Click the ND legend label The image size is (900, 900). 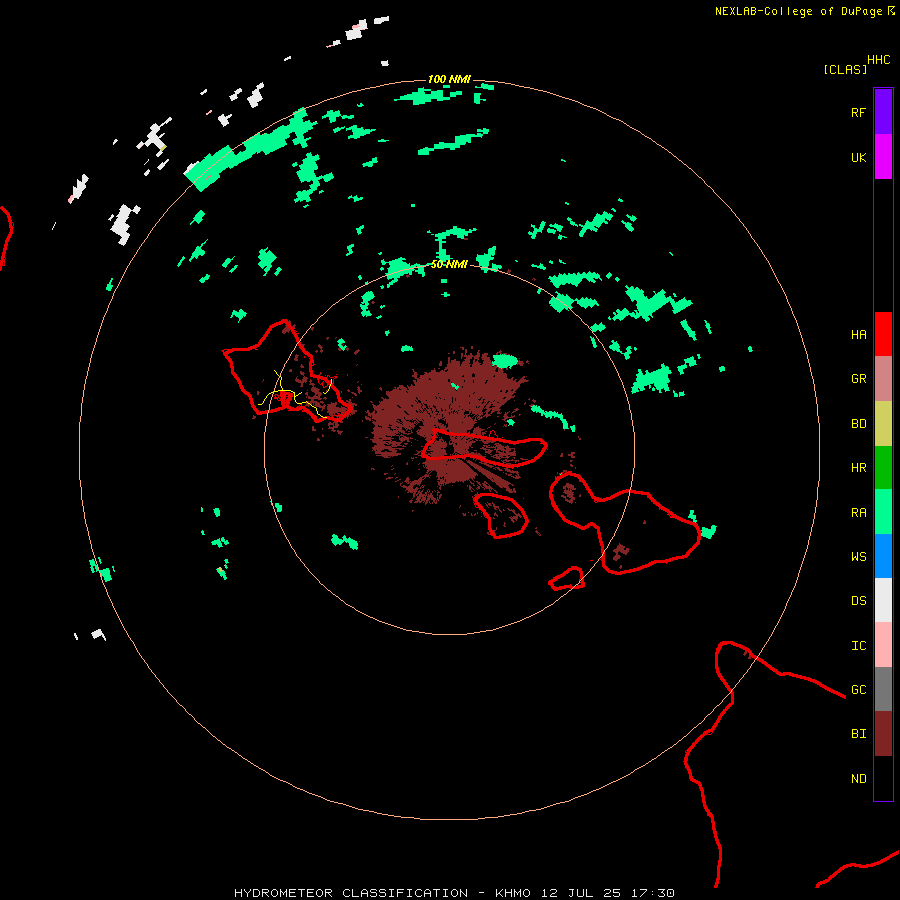click(858, 778)
